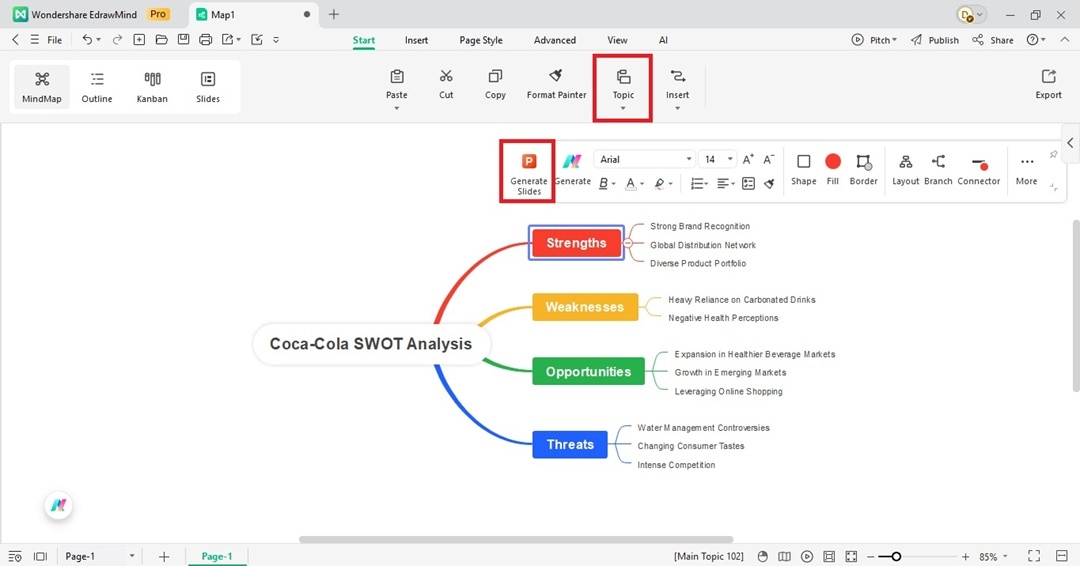This screenshot has width=1080, height=566.
Task: Increase font size with A+ icon
Action: click(748, 159)
